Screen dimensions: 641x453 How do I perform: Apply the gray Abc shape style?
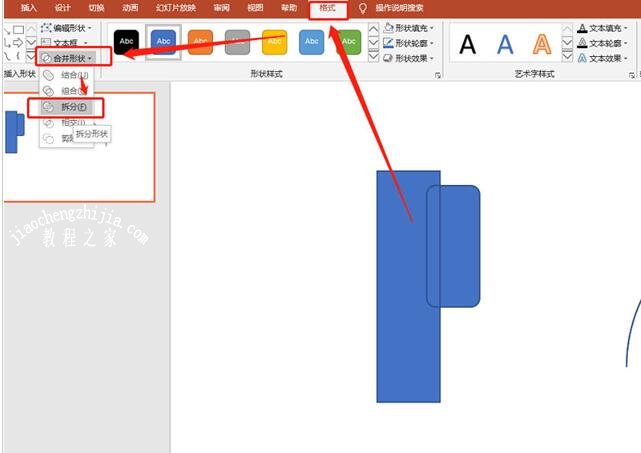tap(238, 42)
